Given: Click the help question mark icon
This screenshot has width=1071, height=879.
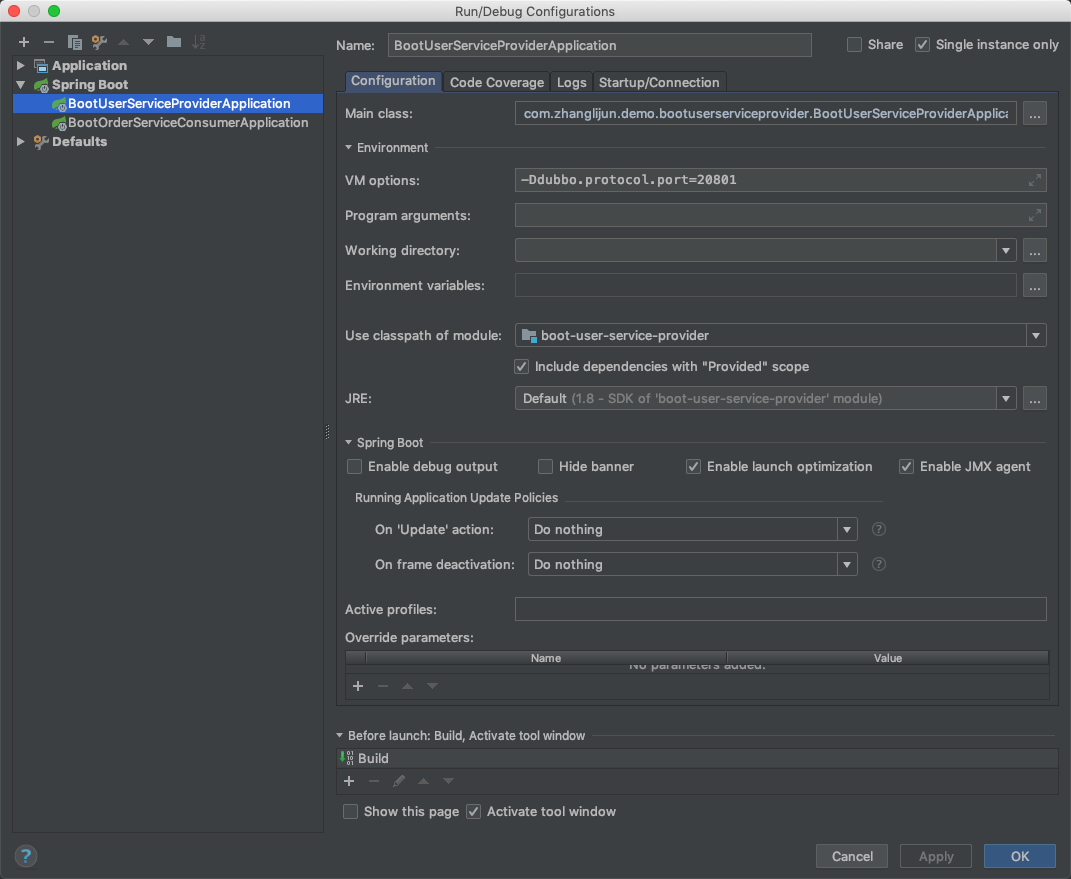Looking at the screenshot, I should coord(26,855).
